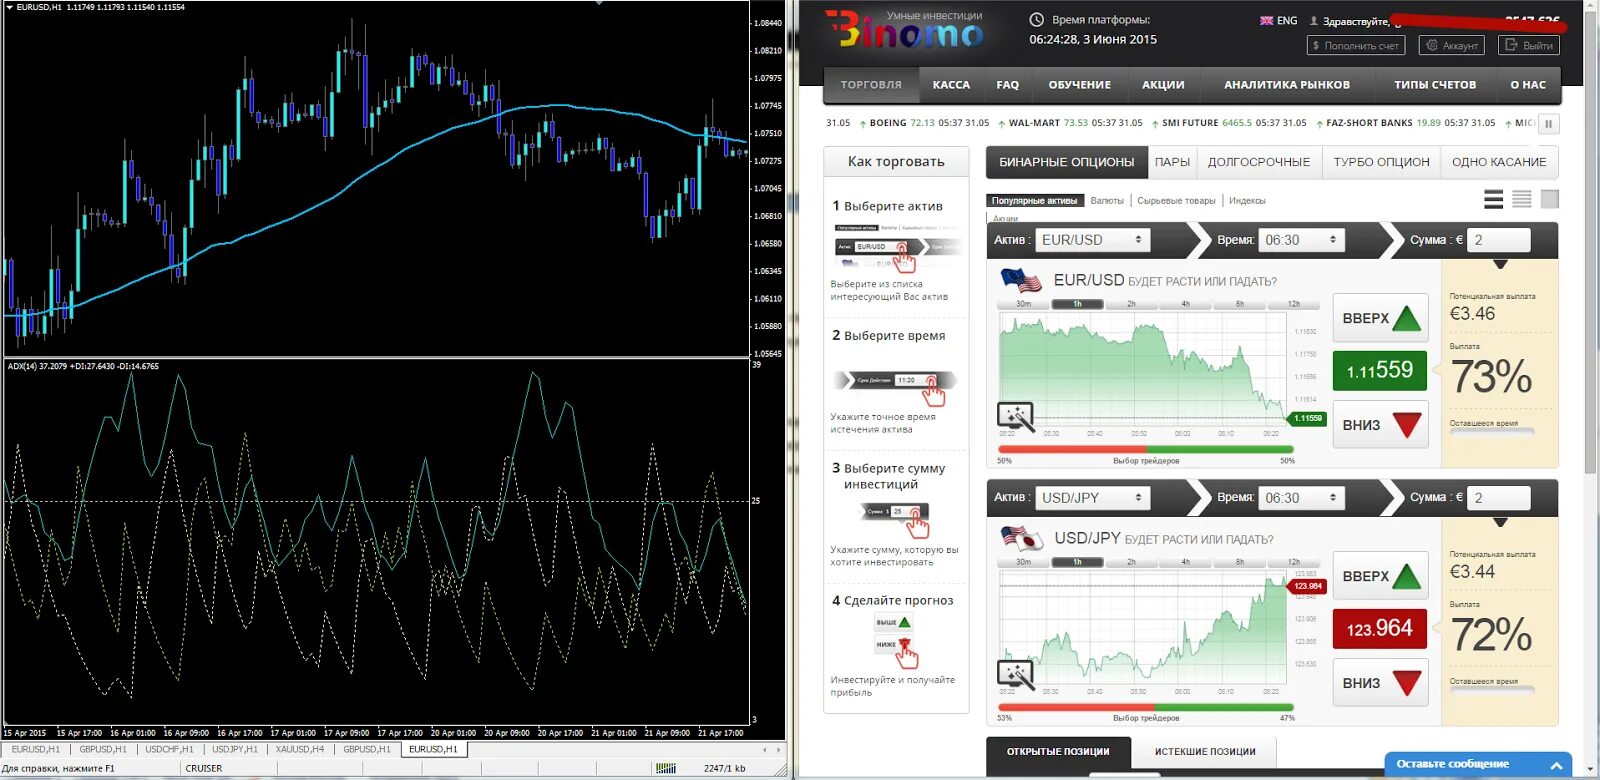
Task: Click the USD/JPY flags icon
Action: point(1021,538)
